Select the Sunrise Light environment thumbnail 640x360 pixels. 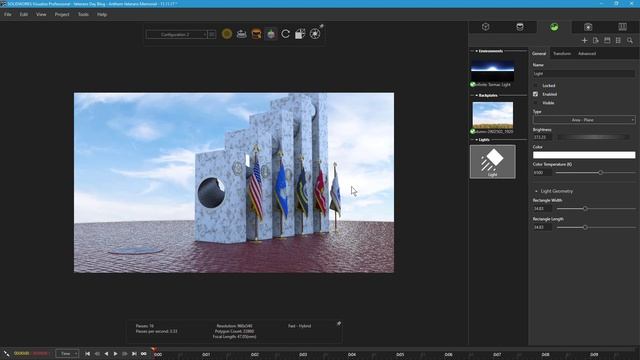coord(492,71)
